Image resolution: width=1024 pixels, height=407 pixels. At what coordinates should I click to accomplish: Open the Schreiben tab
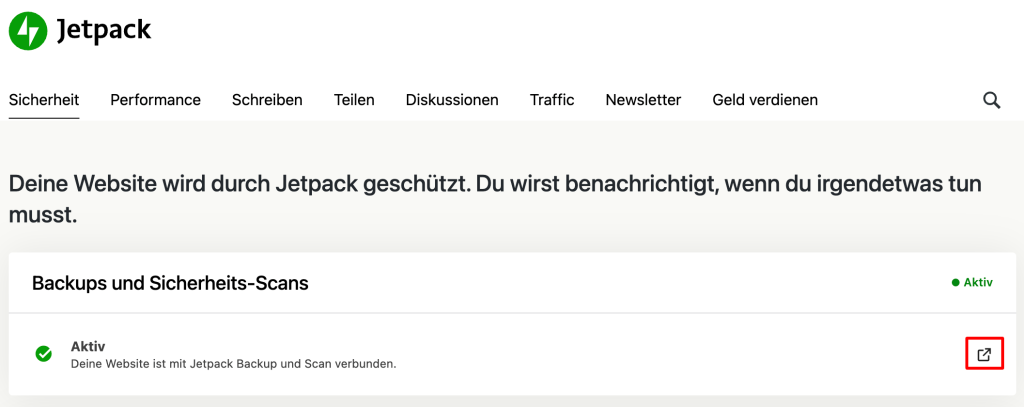(267, 100)
